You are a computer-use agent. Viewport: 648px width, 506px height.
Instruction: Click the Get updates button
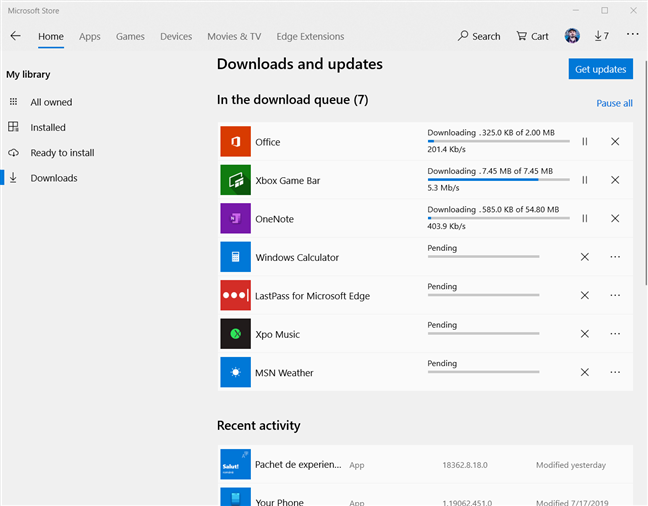[600, 69]
